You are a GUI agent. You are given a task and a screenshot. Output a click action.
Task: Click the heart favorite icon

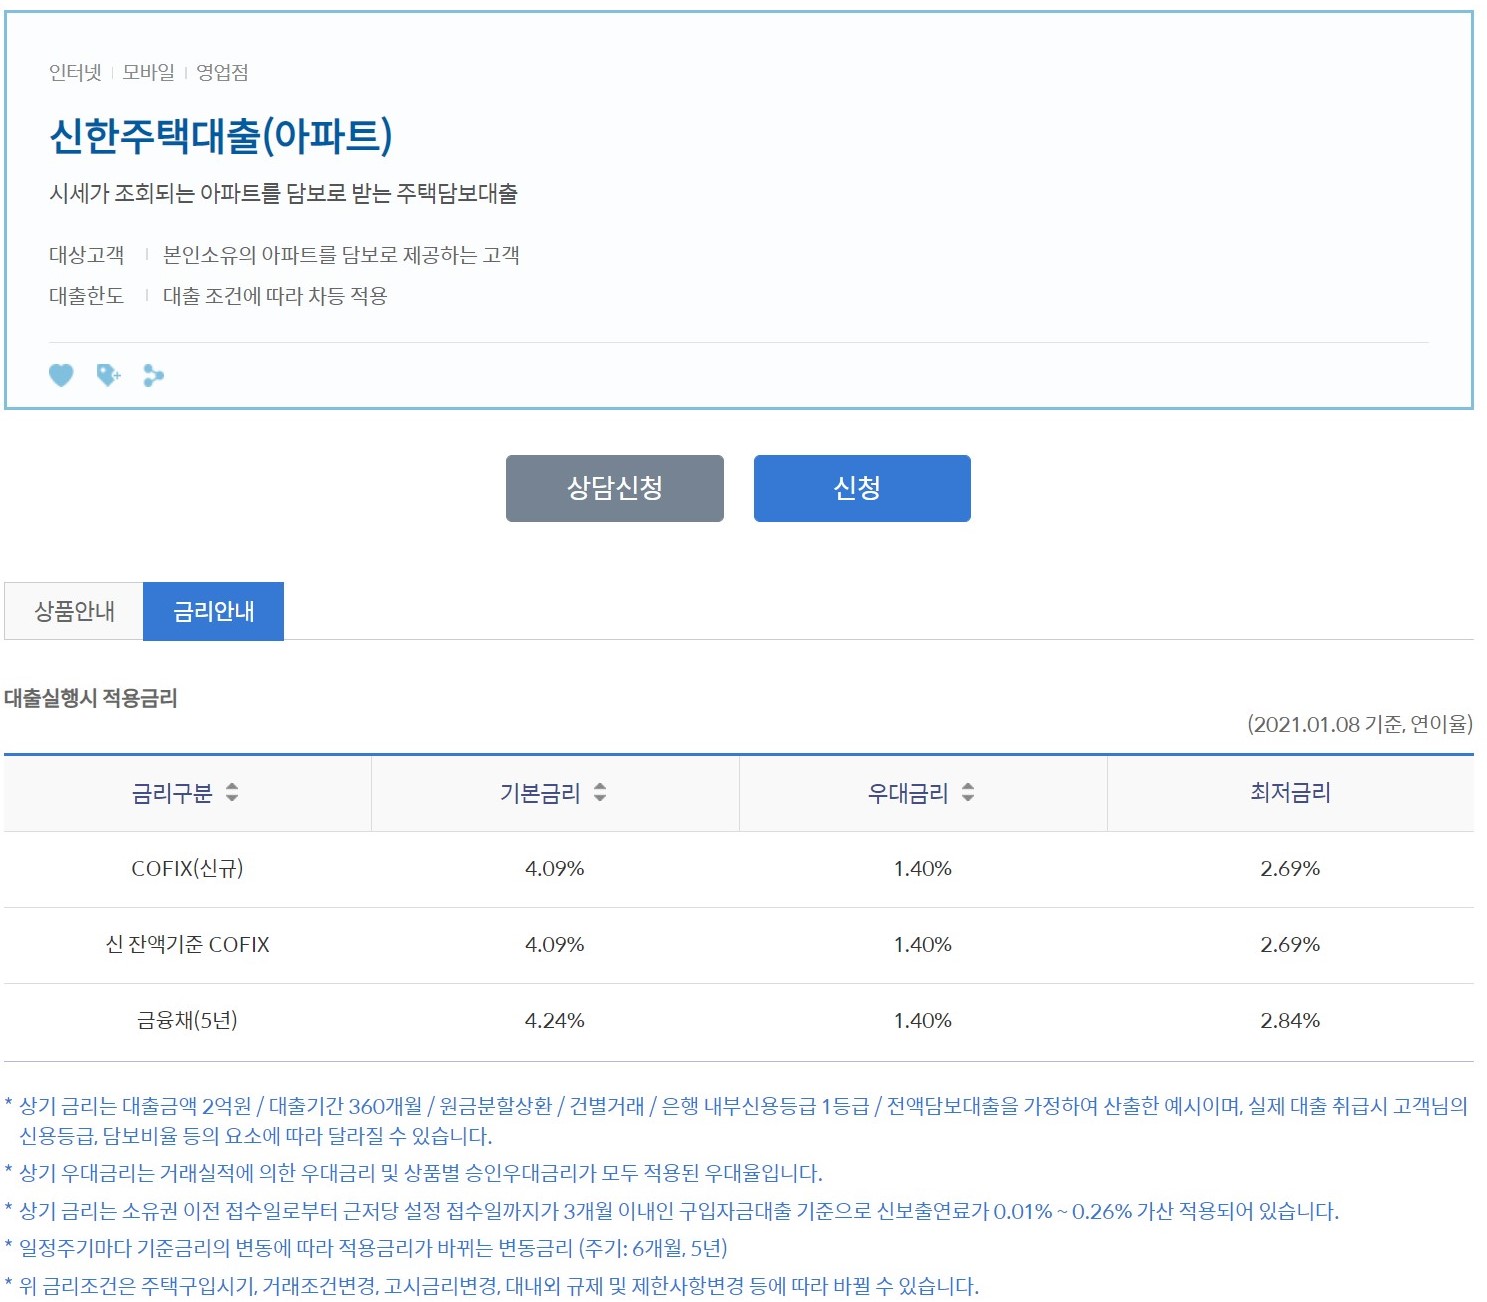click(61, 375)
